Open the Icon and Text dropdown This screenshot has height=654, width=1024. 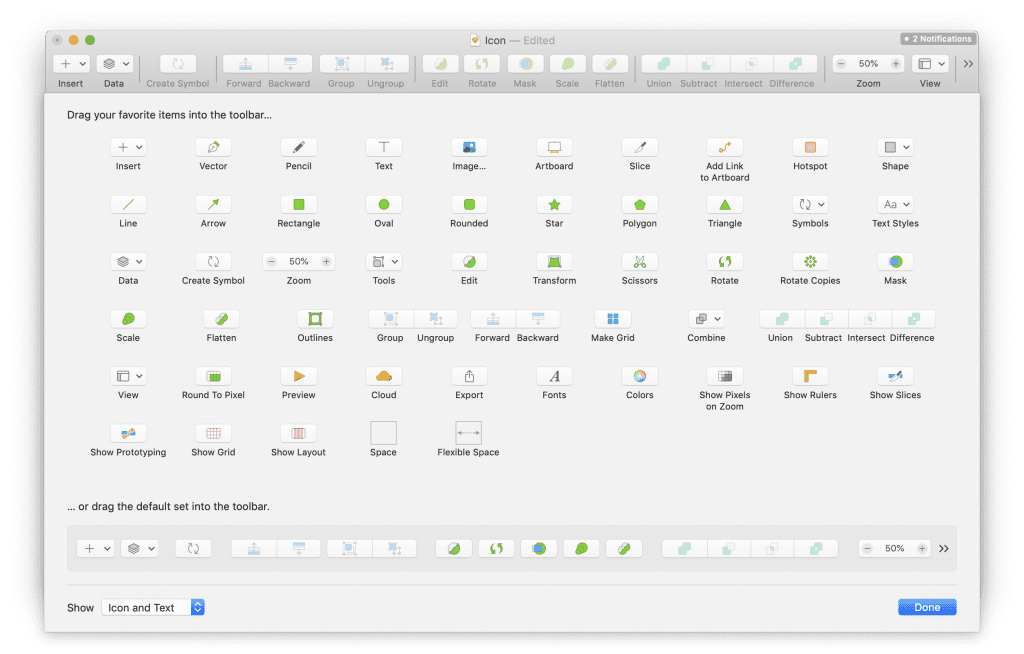(153, 607)
